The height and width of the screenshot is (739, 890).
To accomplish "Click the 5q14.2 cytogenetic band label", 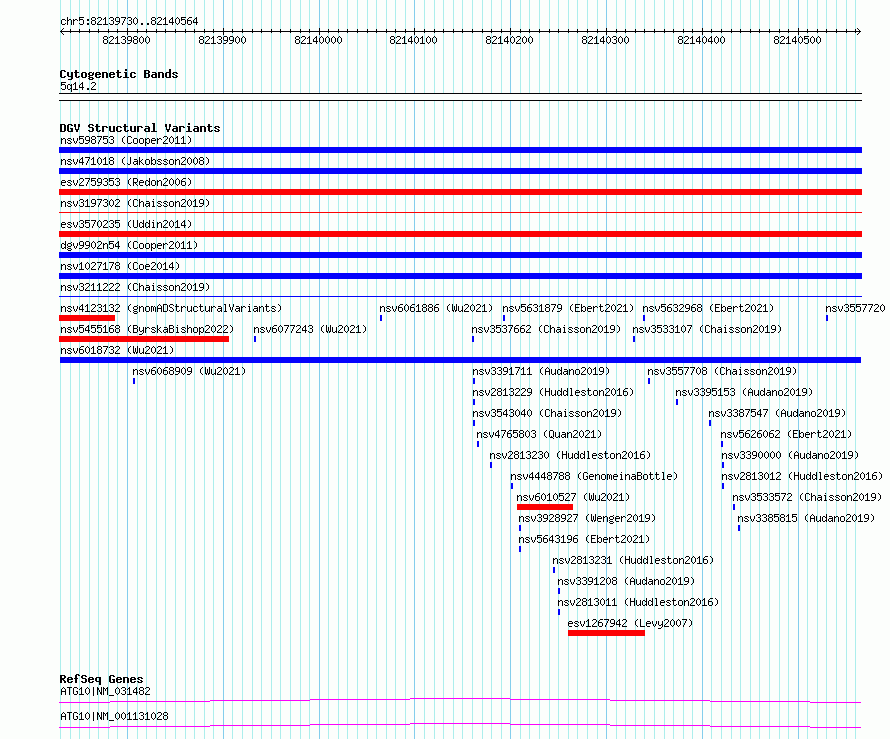I will coord(78,86).
